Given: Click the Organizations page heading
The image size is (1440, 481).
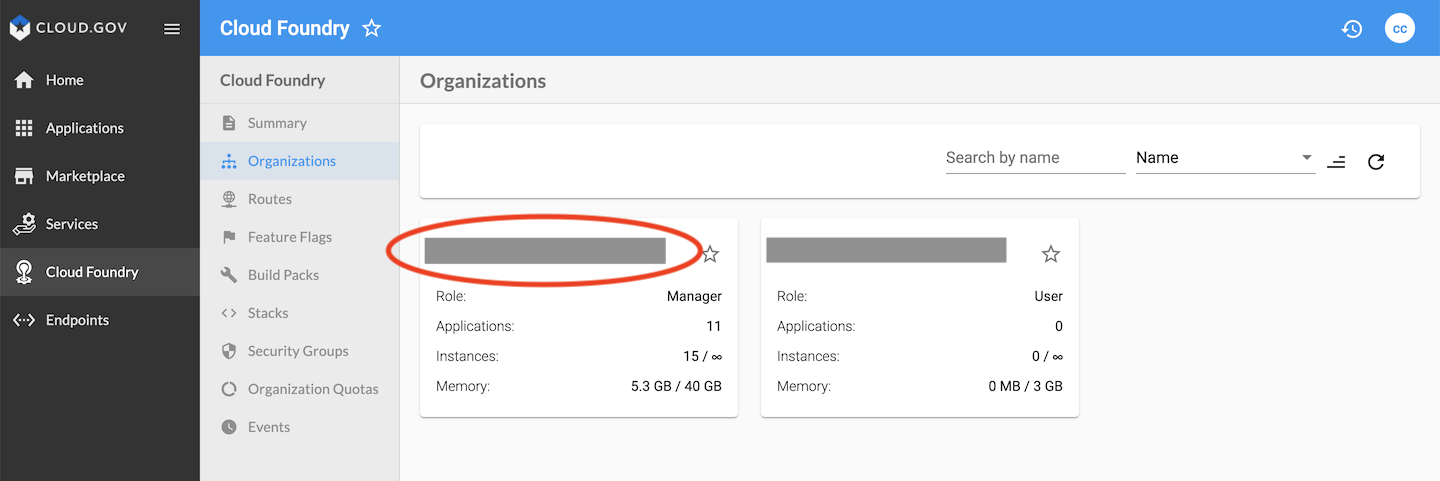Looking at the screenshot, I should pyautogui.click(x=483, y=81).
